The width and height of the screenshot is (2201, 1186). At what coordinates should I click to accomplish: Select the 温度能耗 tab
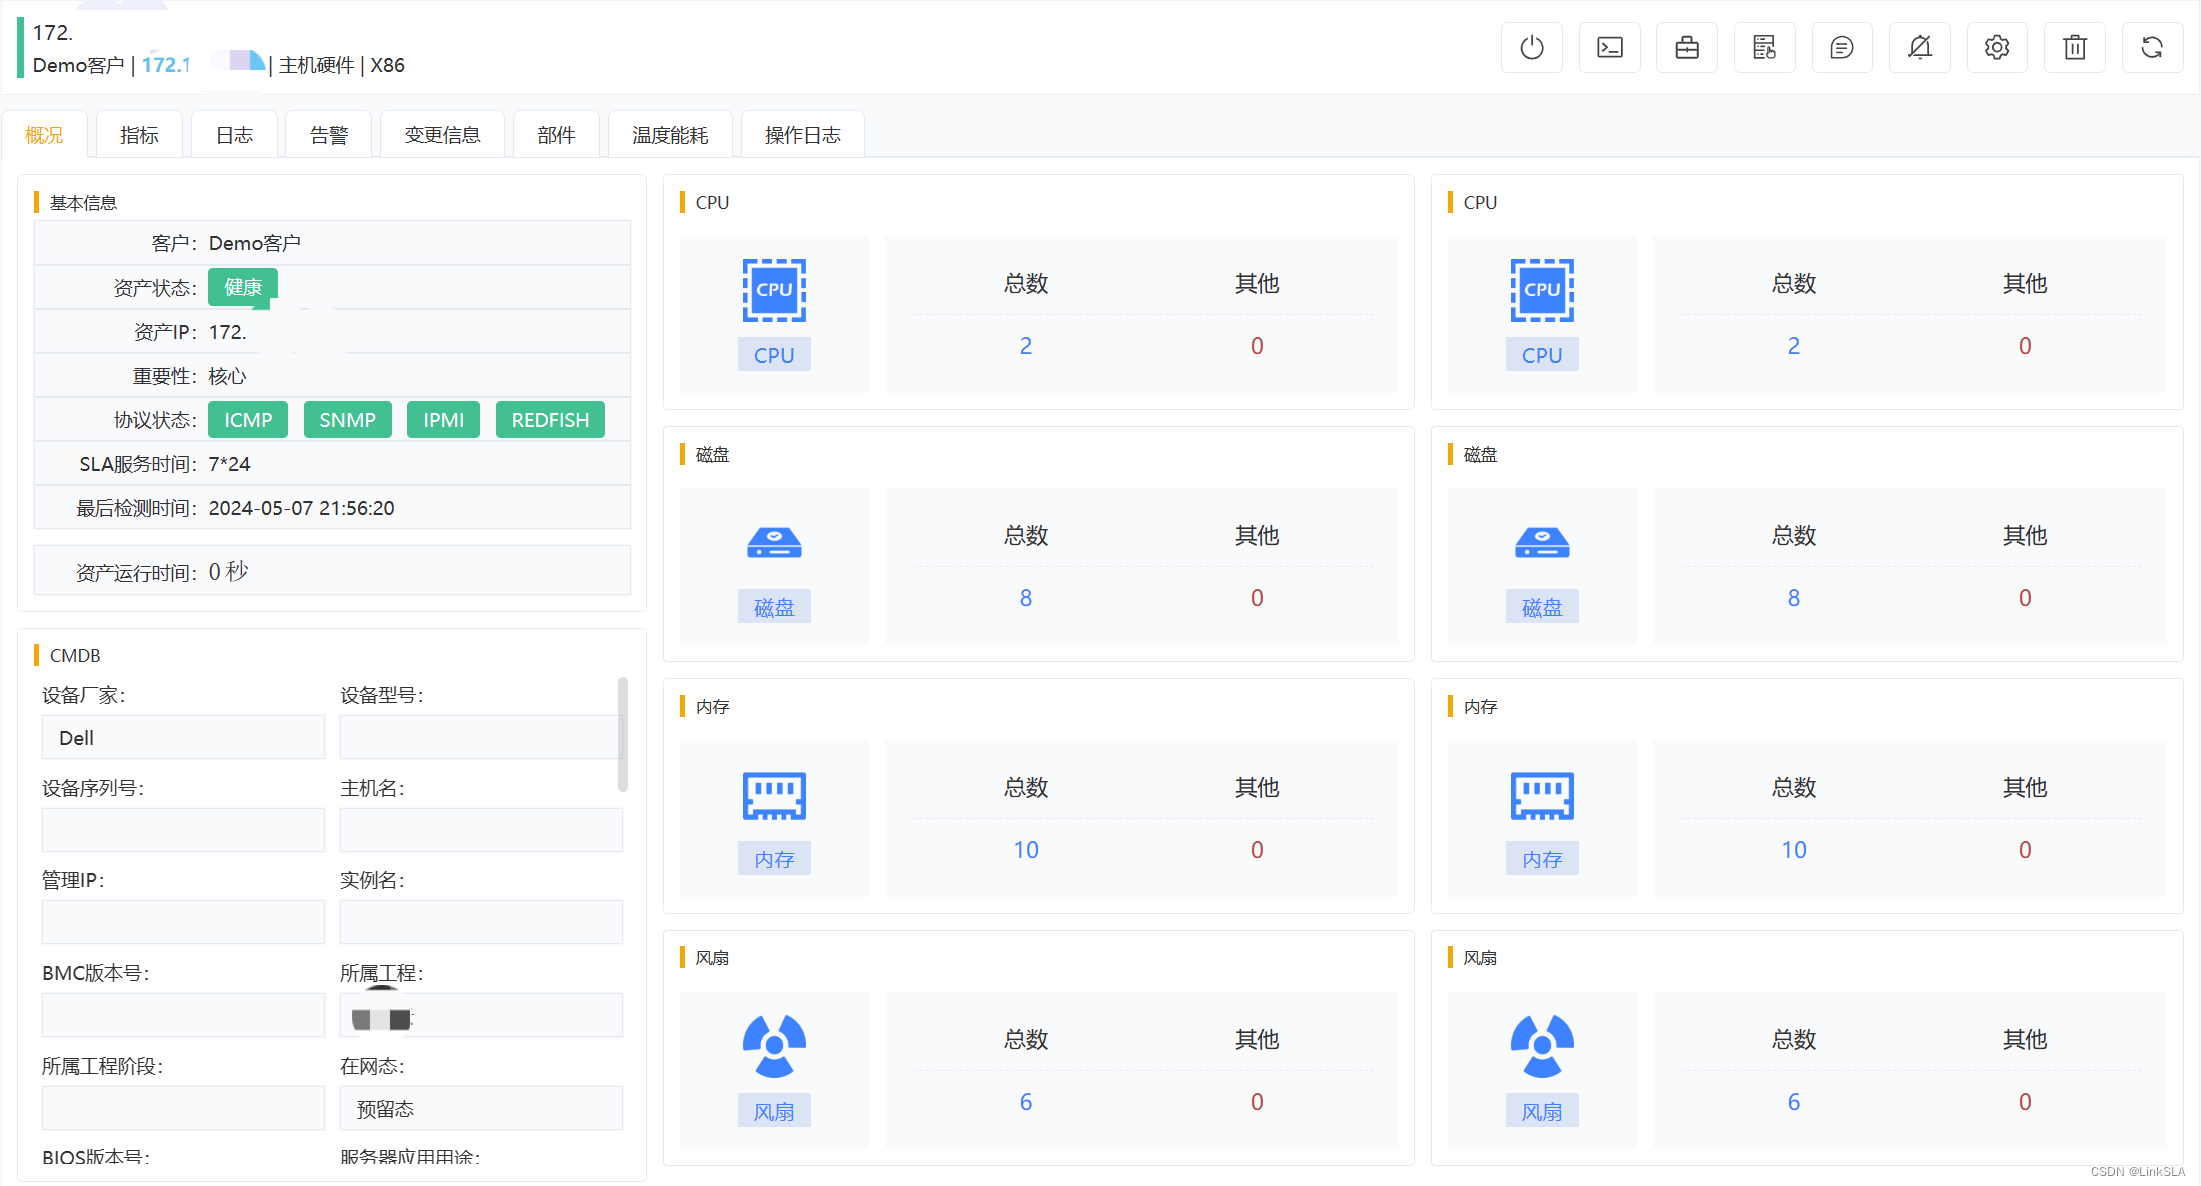[x=669, y=135]
